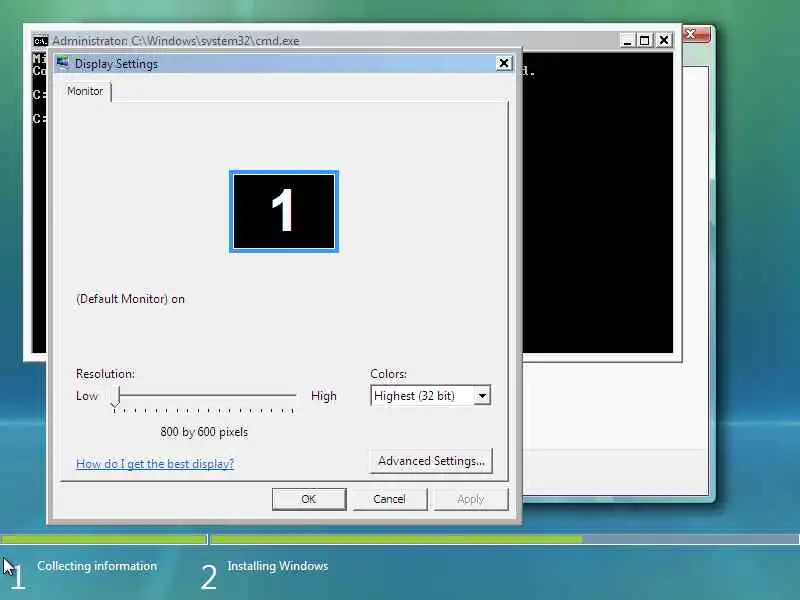Click the cmd.exe window icon
The height and width of the screenshot is (600, 800).
click(40, 41)
